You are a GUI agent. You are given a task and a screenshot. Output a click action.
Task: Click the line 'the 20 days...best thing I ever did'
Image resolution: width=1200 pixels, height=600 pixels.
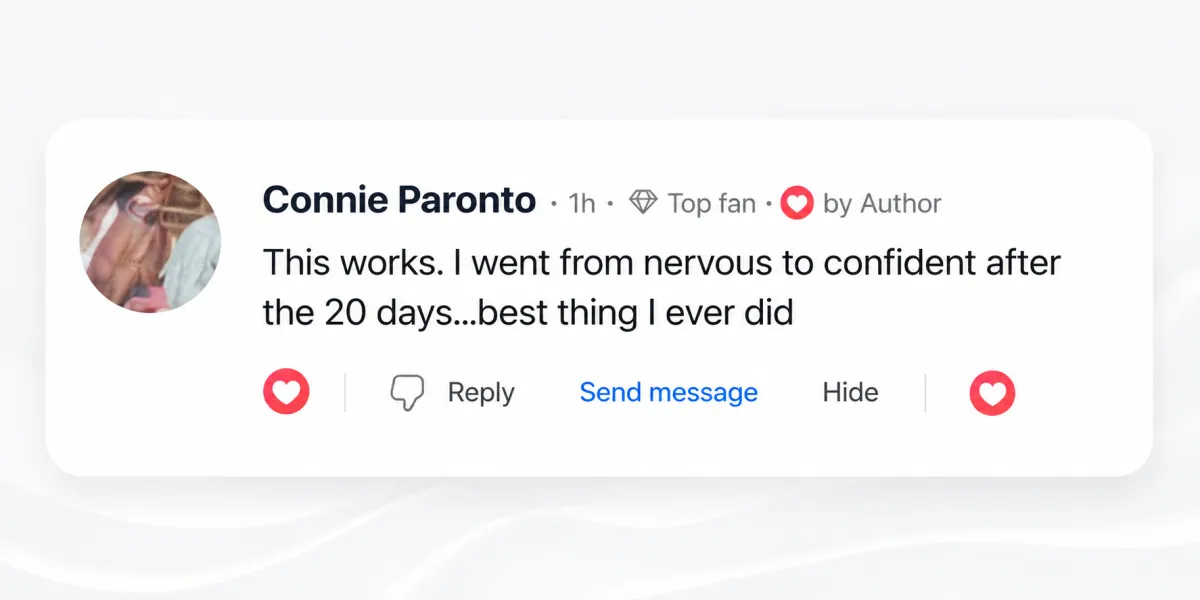528,313
